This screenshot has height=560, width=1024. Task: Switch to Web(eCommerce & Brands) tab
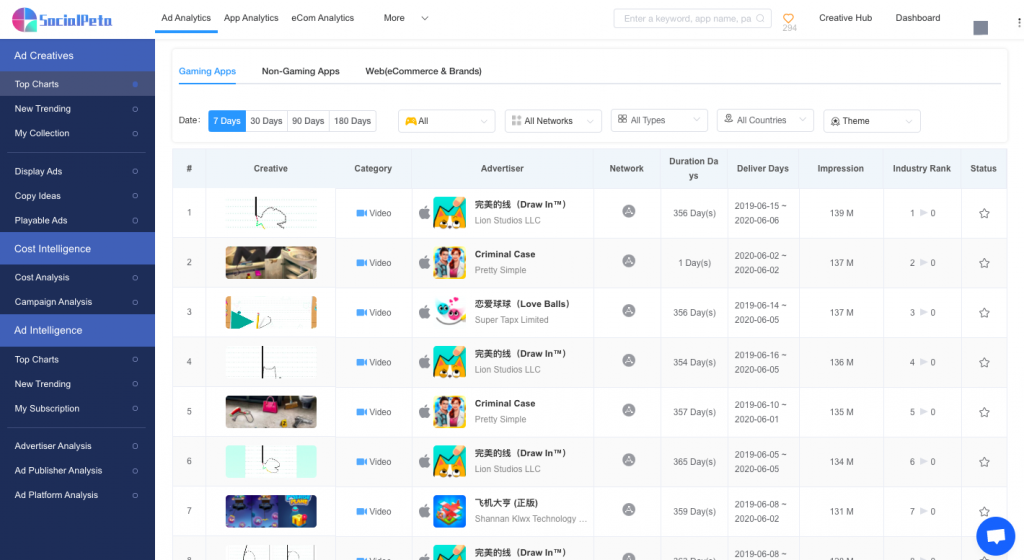pos(423,71)
